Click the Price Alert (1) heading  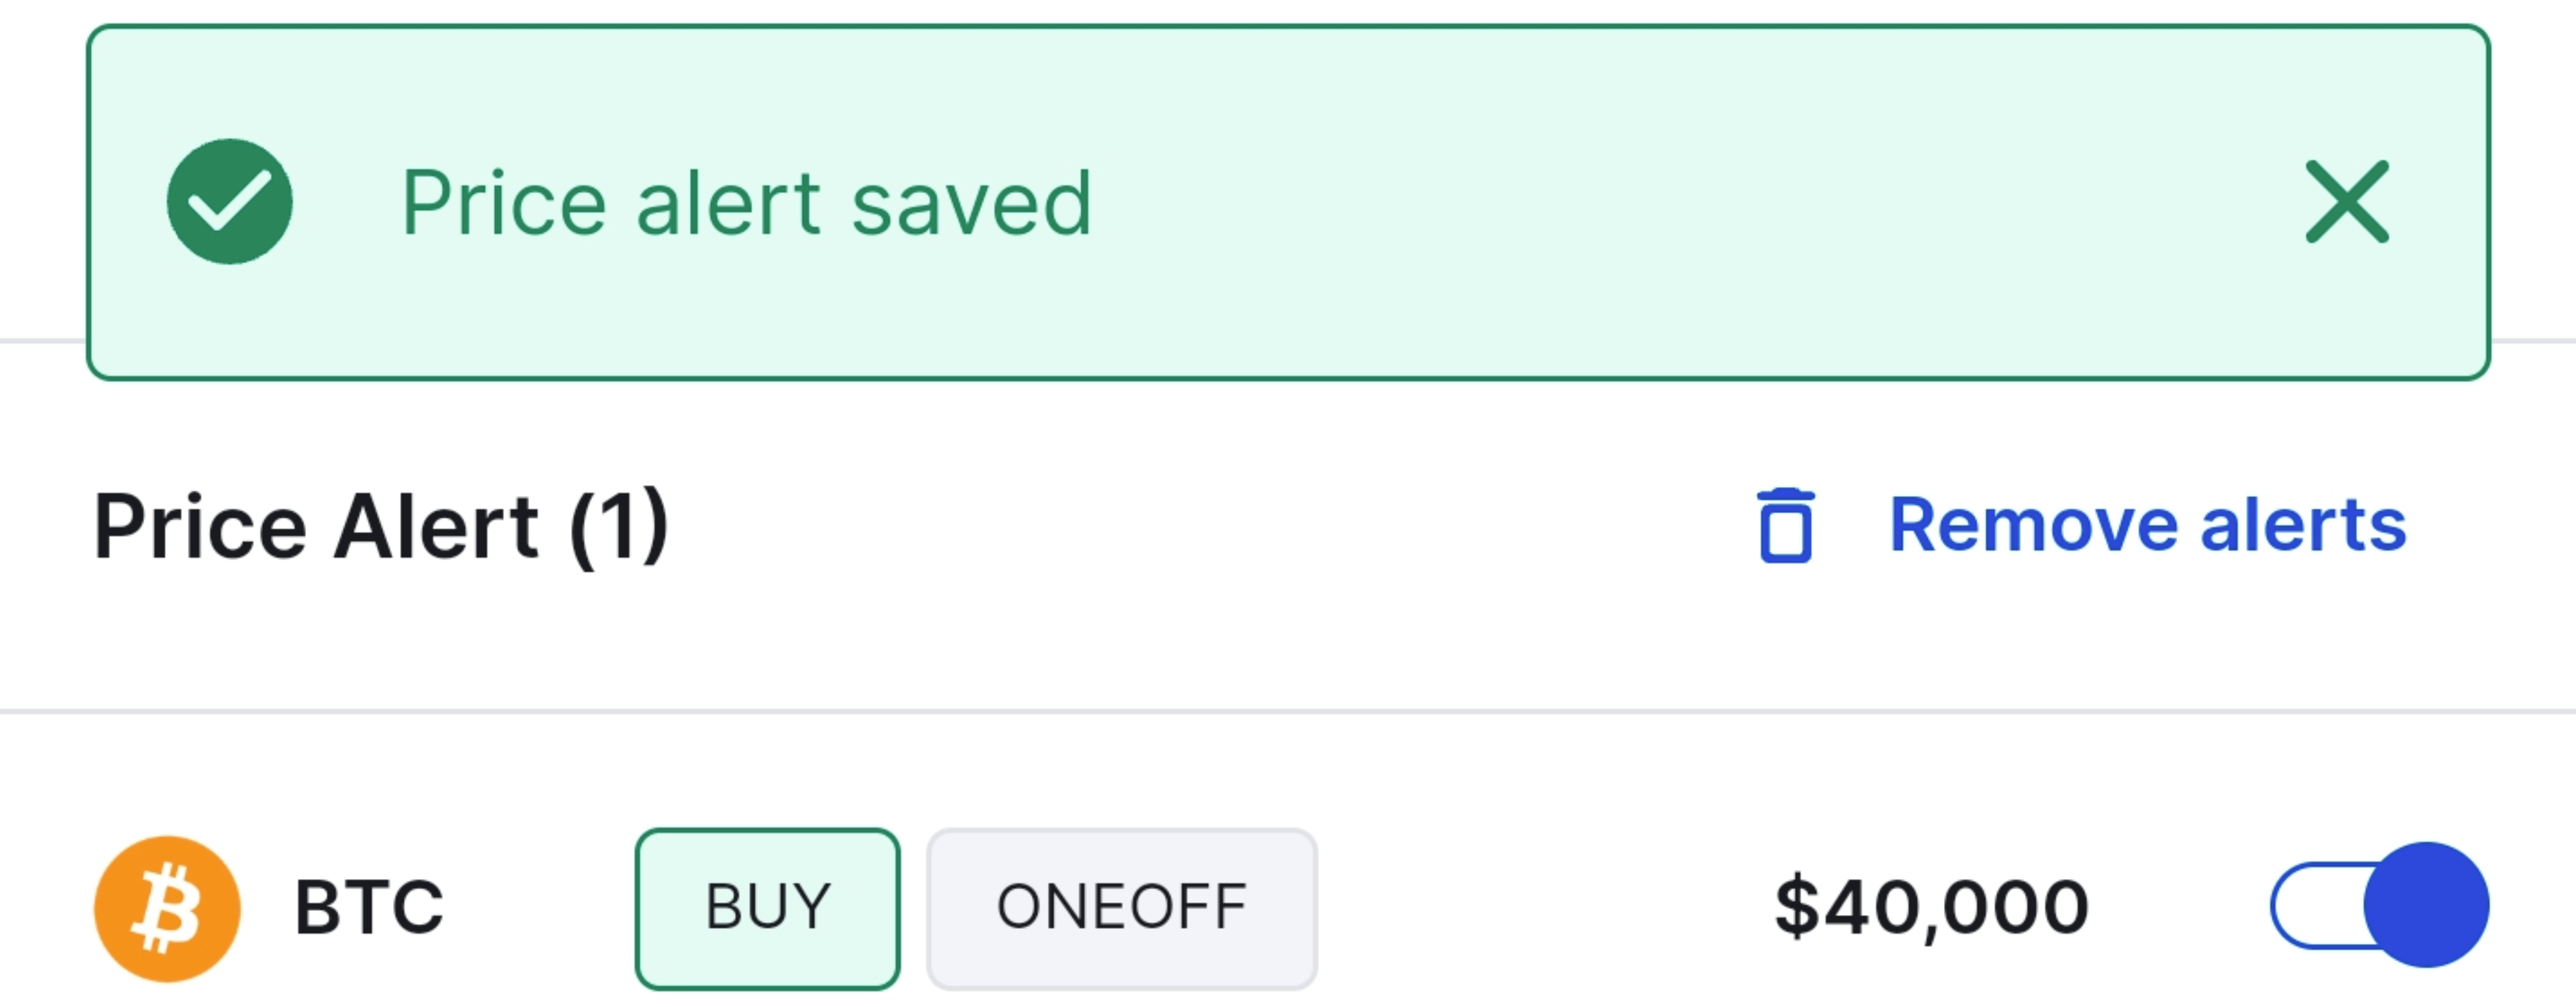pos(380,526)
